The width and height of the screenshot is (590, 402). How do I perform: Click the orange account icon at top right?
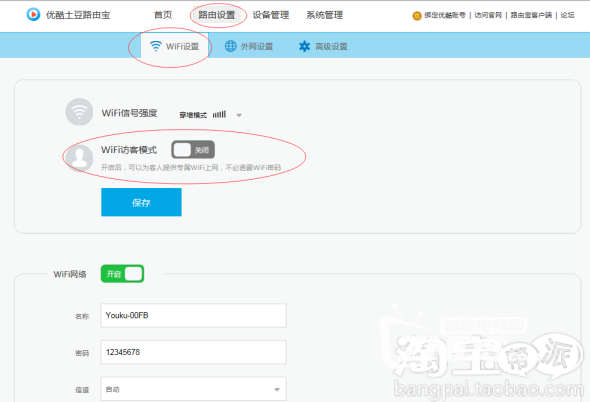[x=417, y=15]
